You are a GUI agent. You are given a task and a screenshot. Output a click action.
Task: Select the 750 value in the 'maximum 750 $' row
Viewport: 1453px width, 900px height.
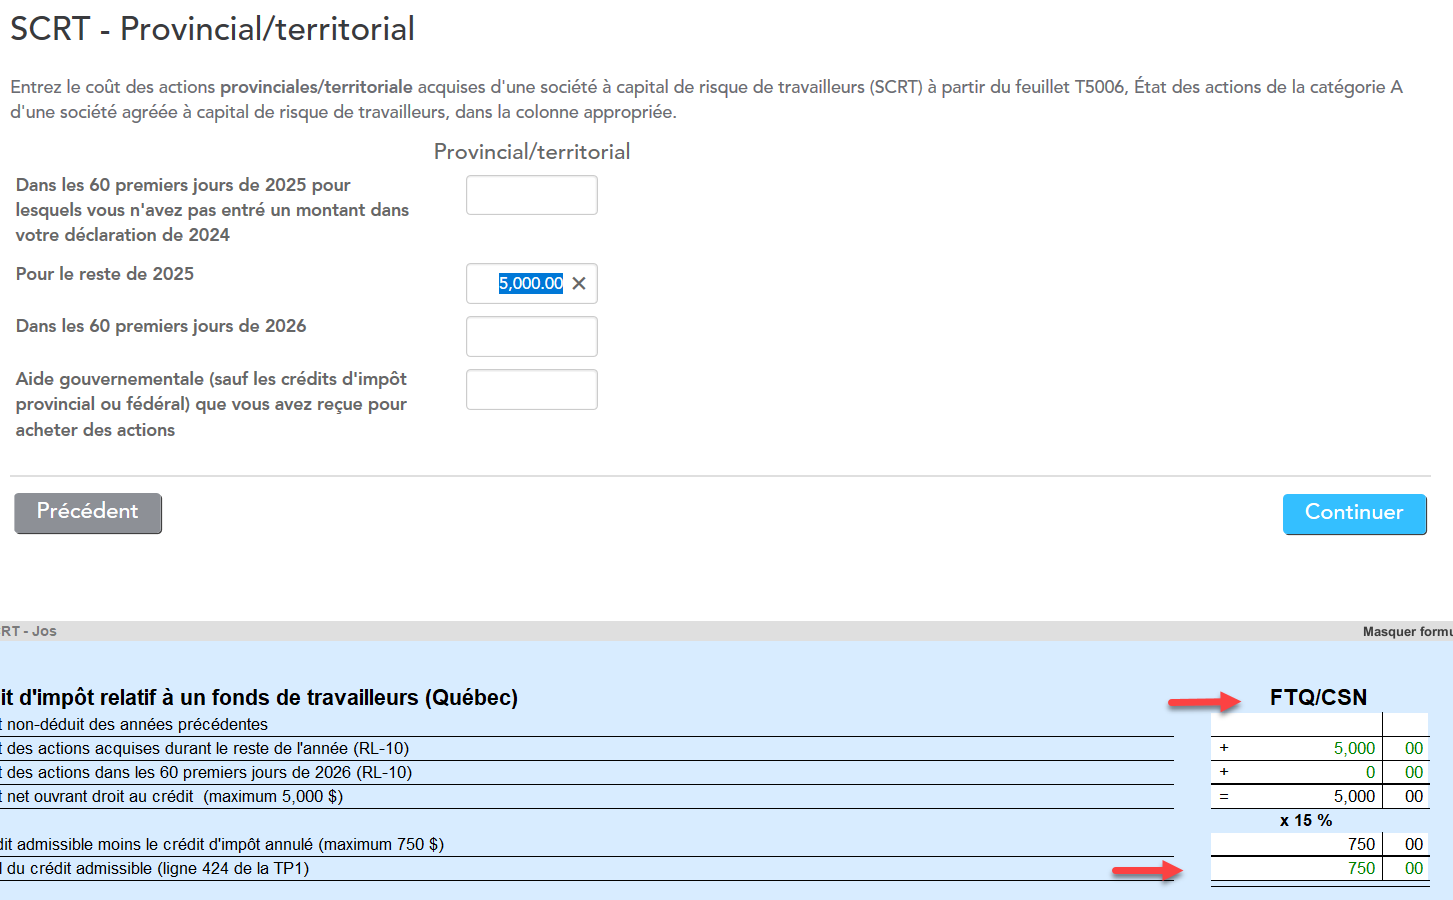pyautogui.click(x=1361, y=844)
